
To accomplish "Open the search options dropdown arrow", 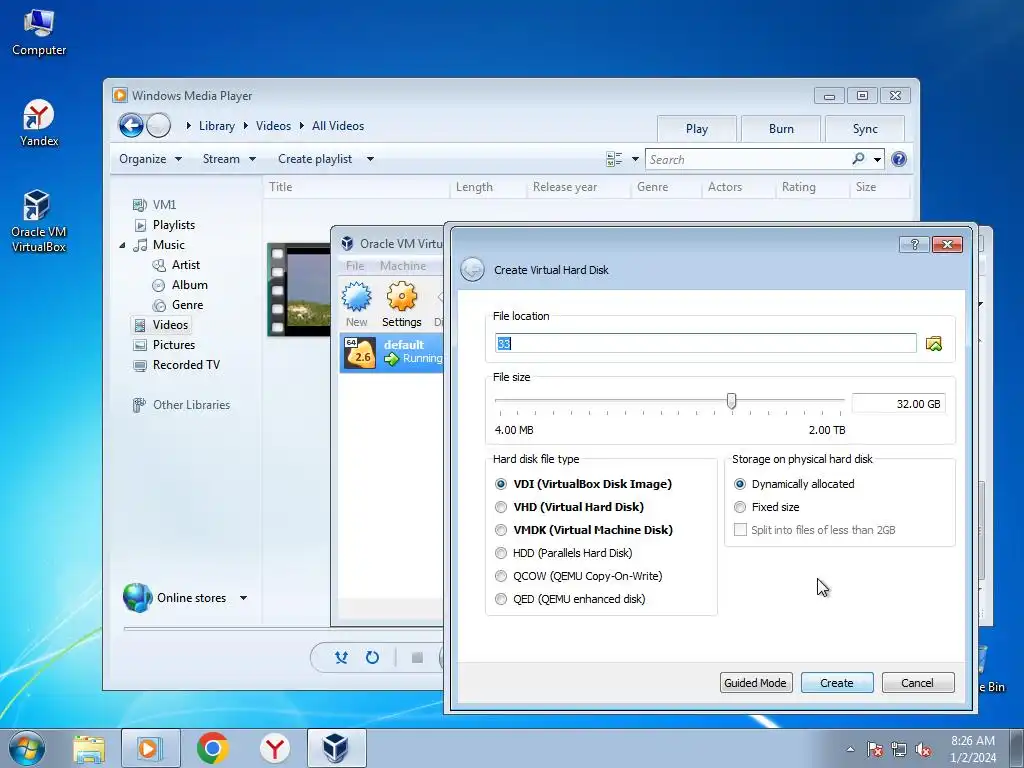I will (877, 159).
